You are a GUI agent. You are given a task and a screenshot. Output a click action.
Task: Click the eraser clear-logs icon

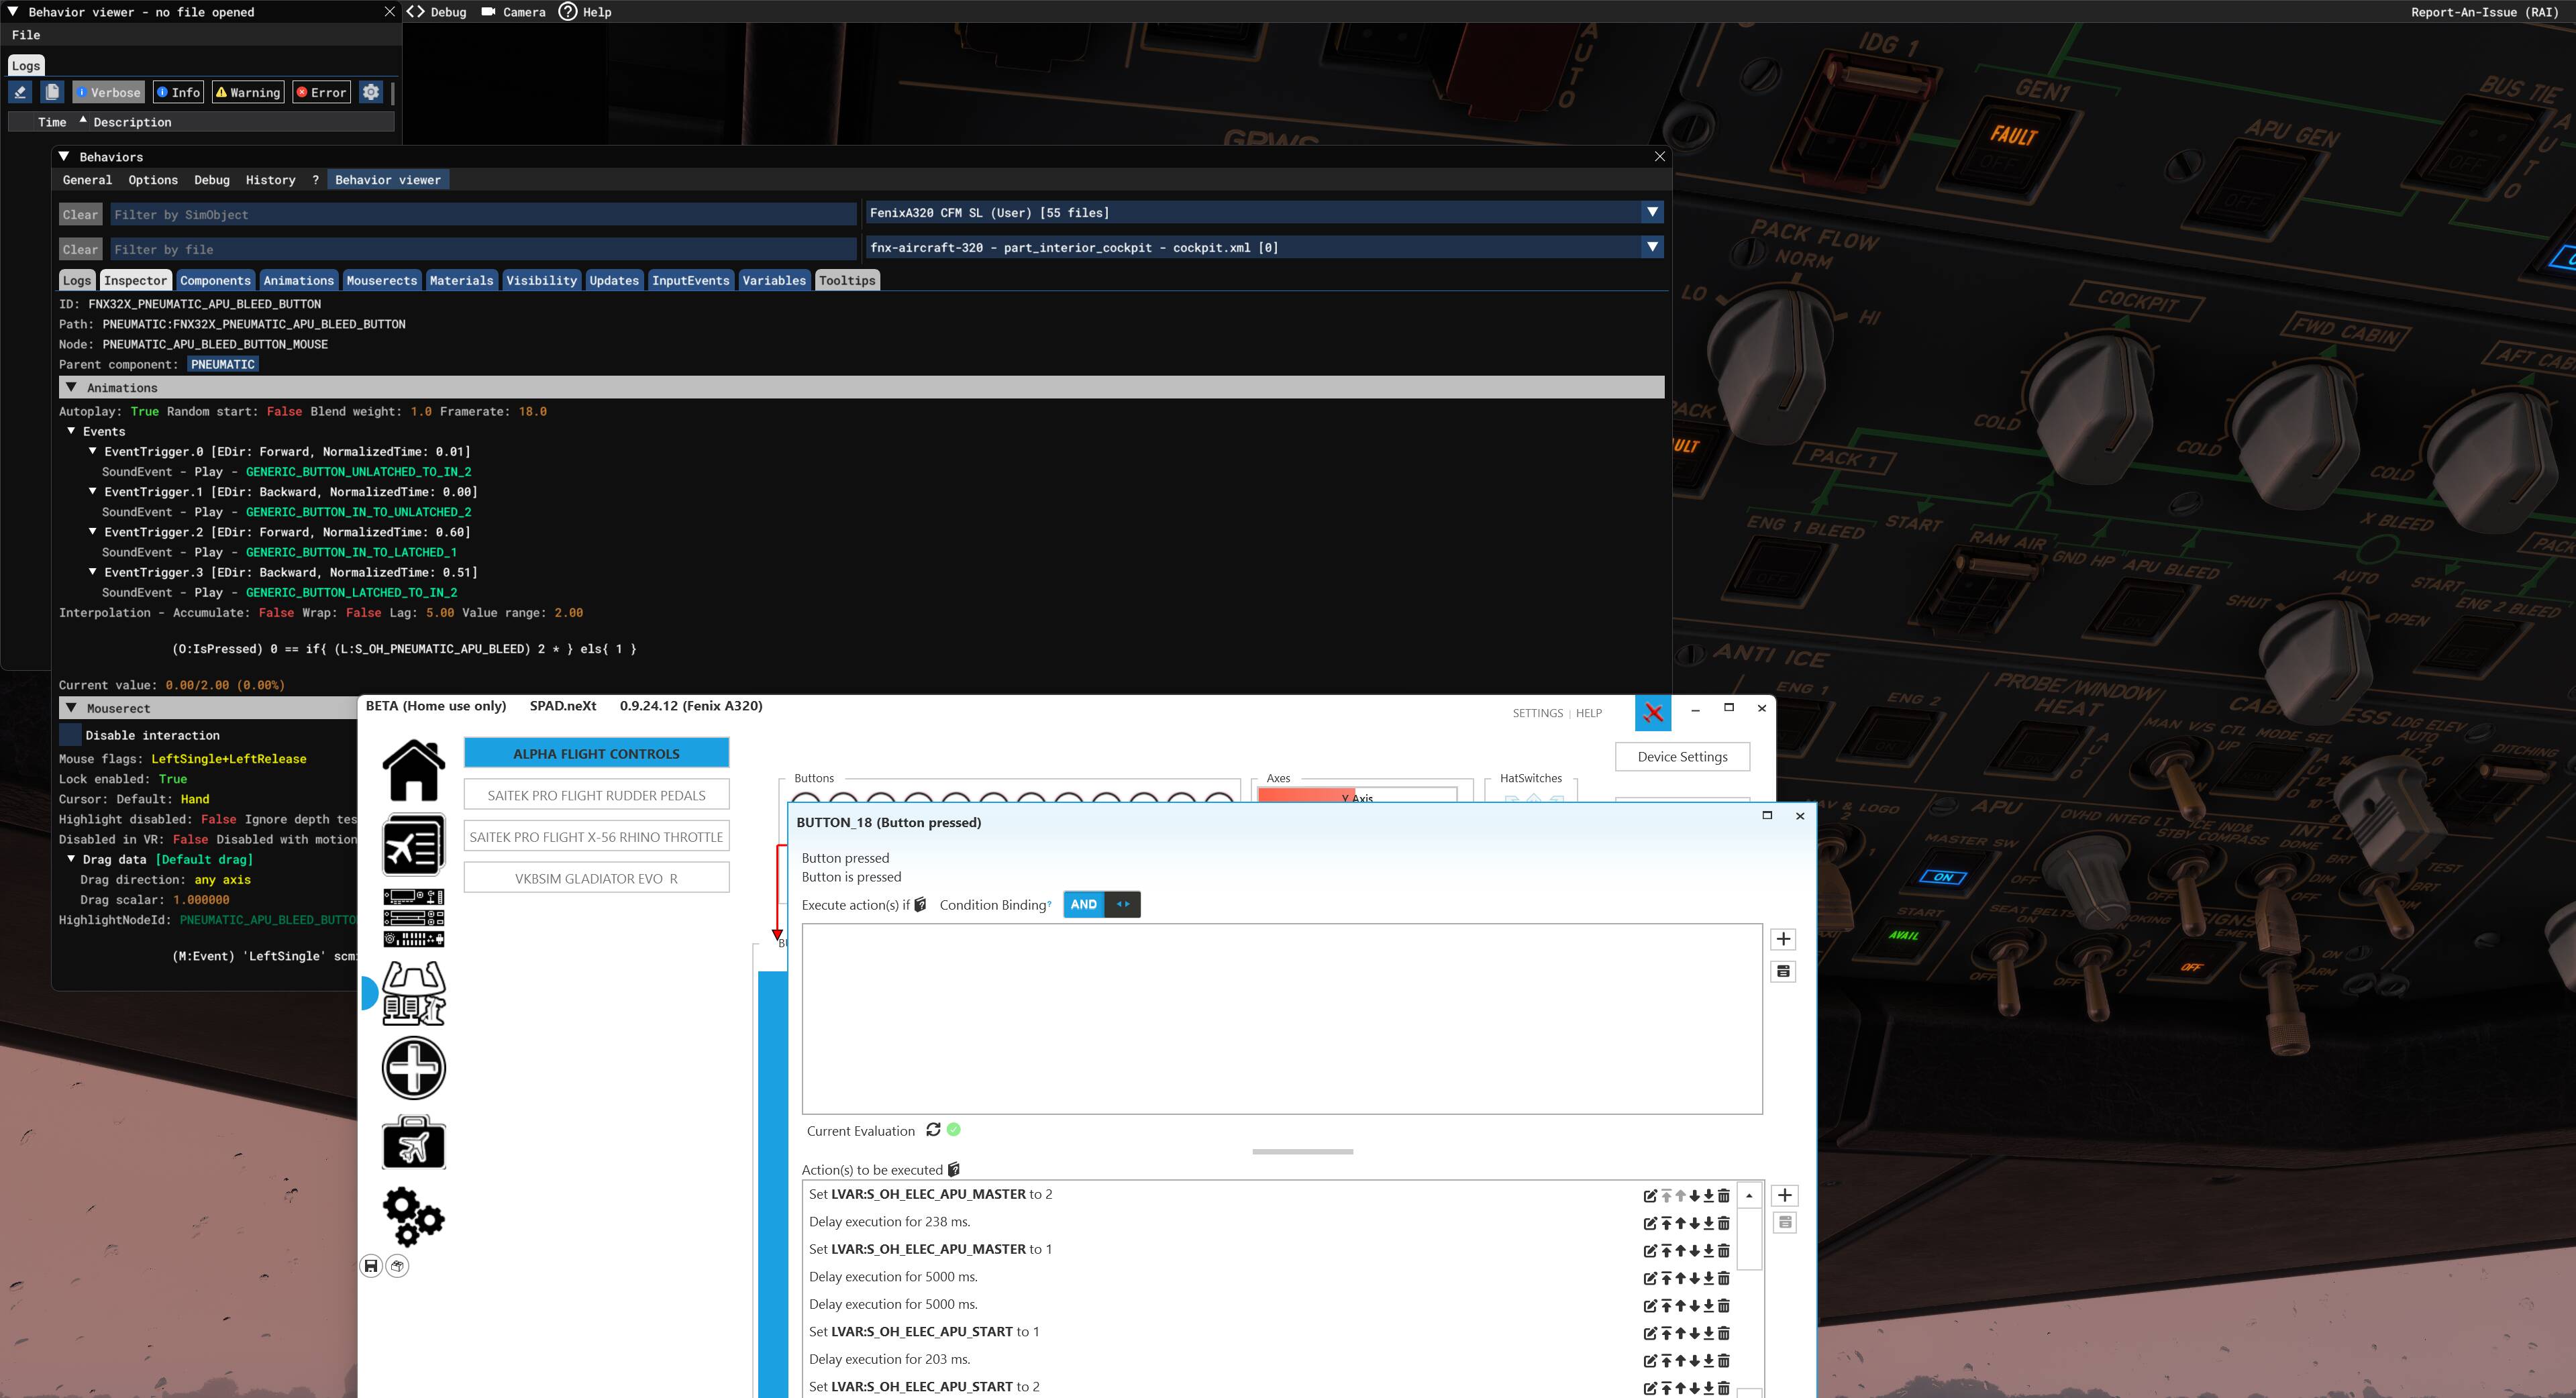coord(20,92)
